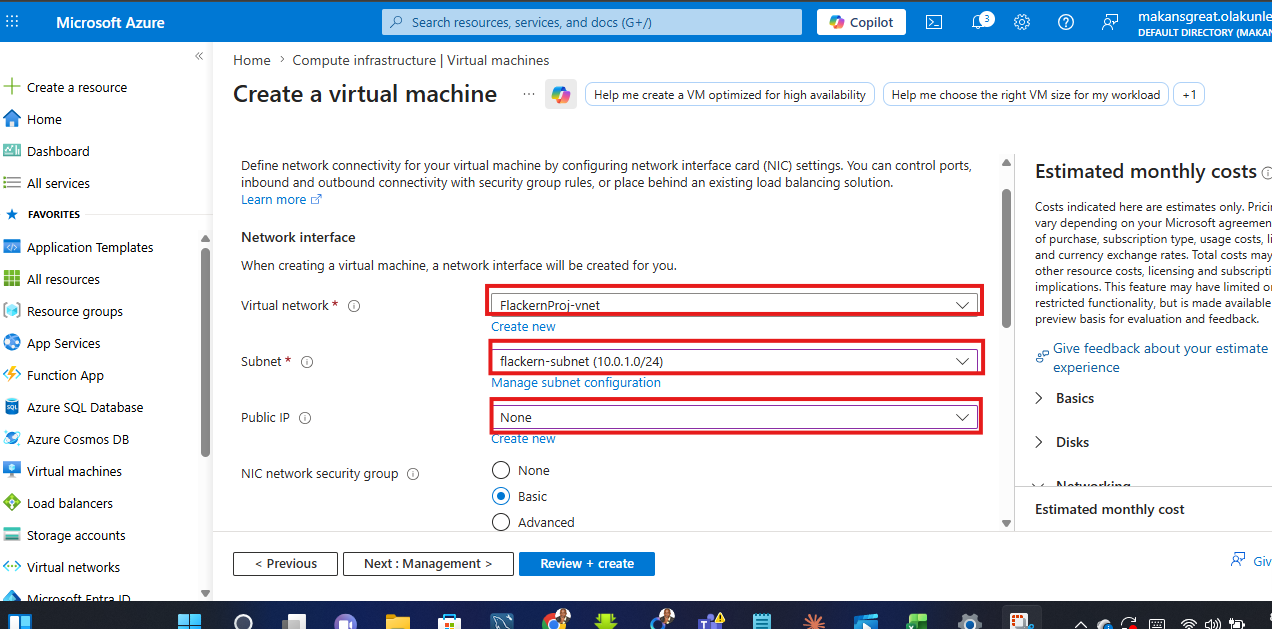Select Advanced NIC network security group option
The image size is (1272, 629).
501,522
